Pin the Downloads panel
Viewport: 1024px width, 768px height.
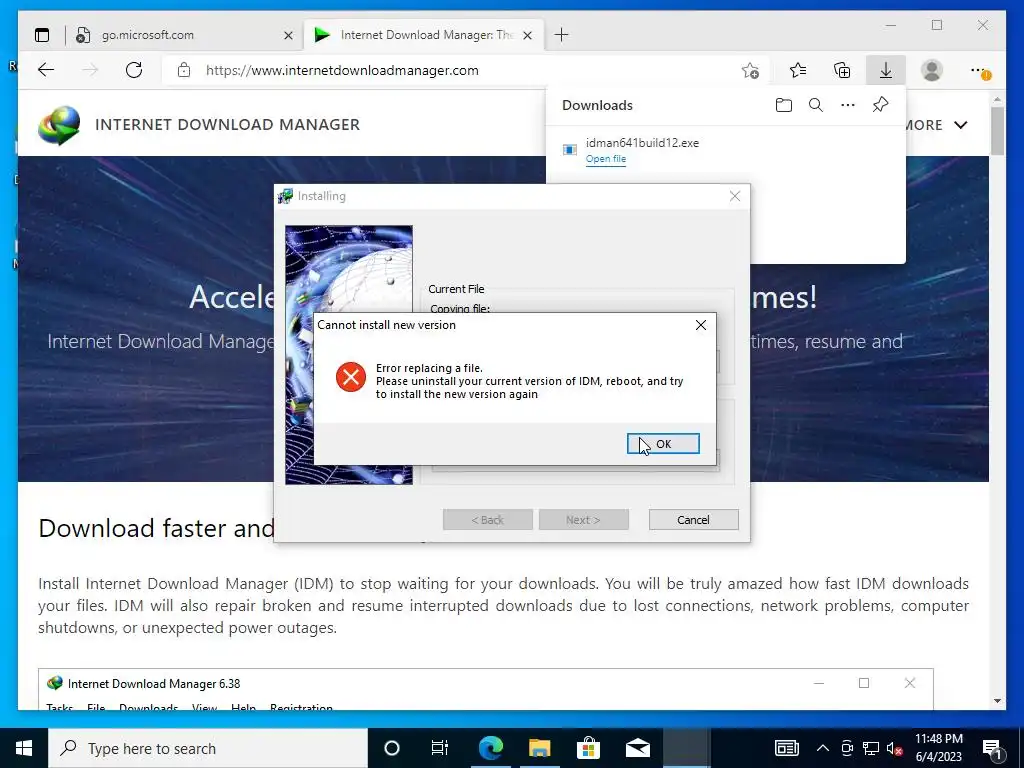pos(880,105)
